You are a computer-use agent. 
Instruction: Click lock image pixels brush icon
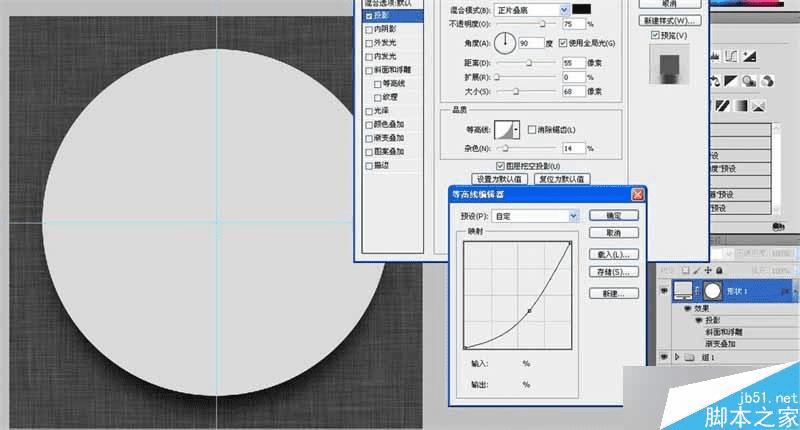tap(696, 270)
